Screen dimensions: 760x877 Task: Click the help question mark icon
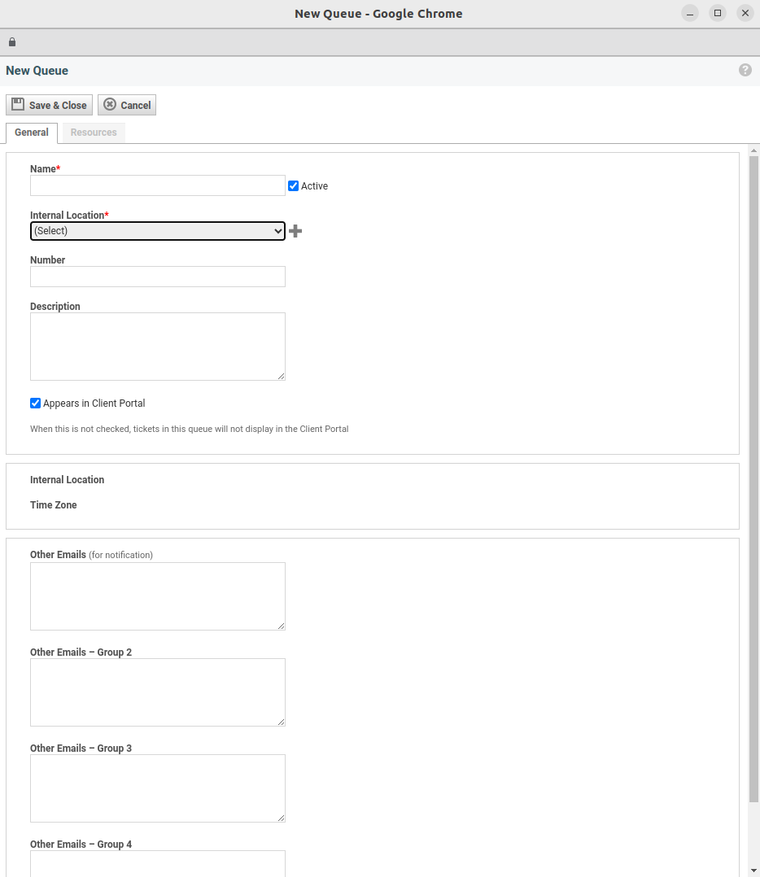tap(745, 70)
